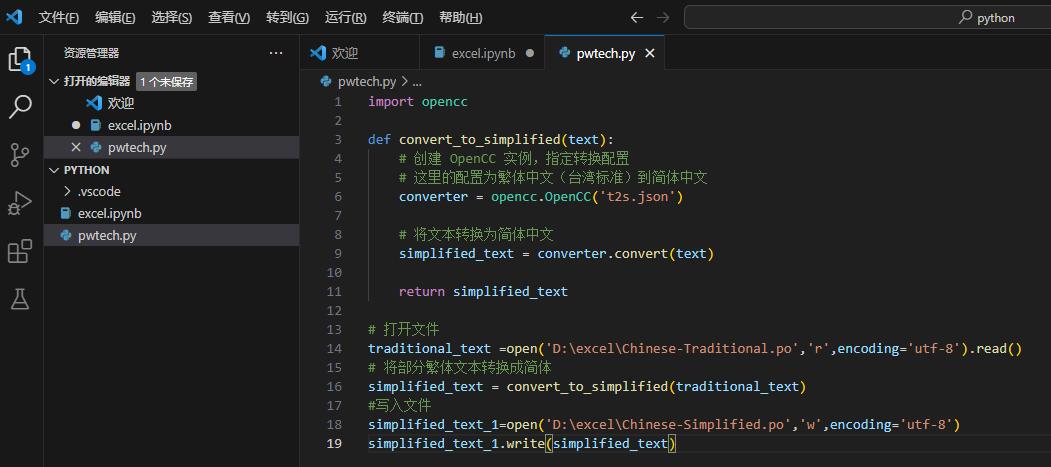Open the Extensions view icon

[19, 251]
